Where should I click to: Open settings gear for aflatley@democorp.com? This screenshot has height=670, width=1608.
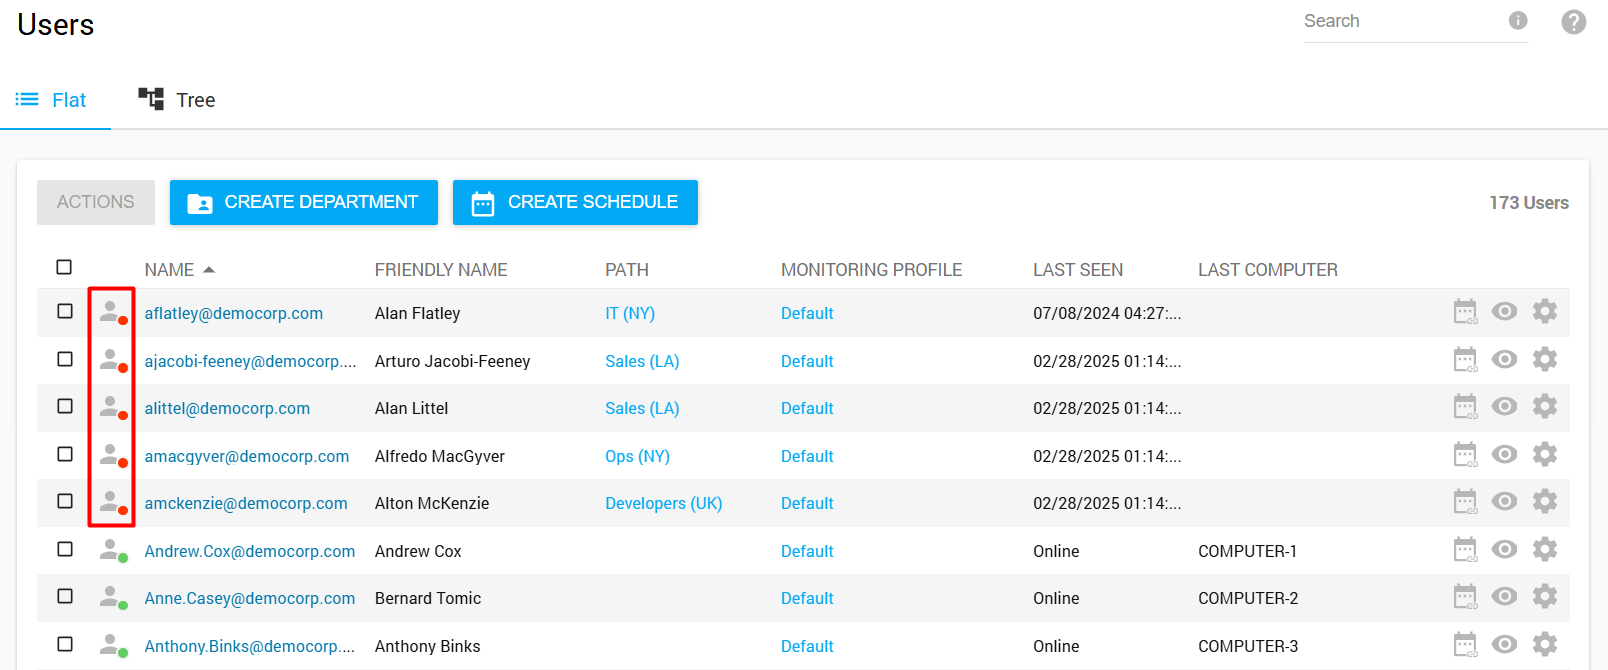click(x=1544, y=312)
